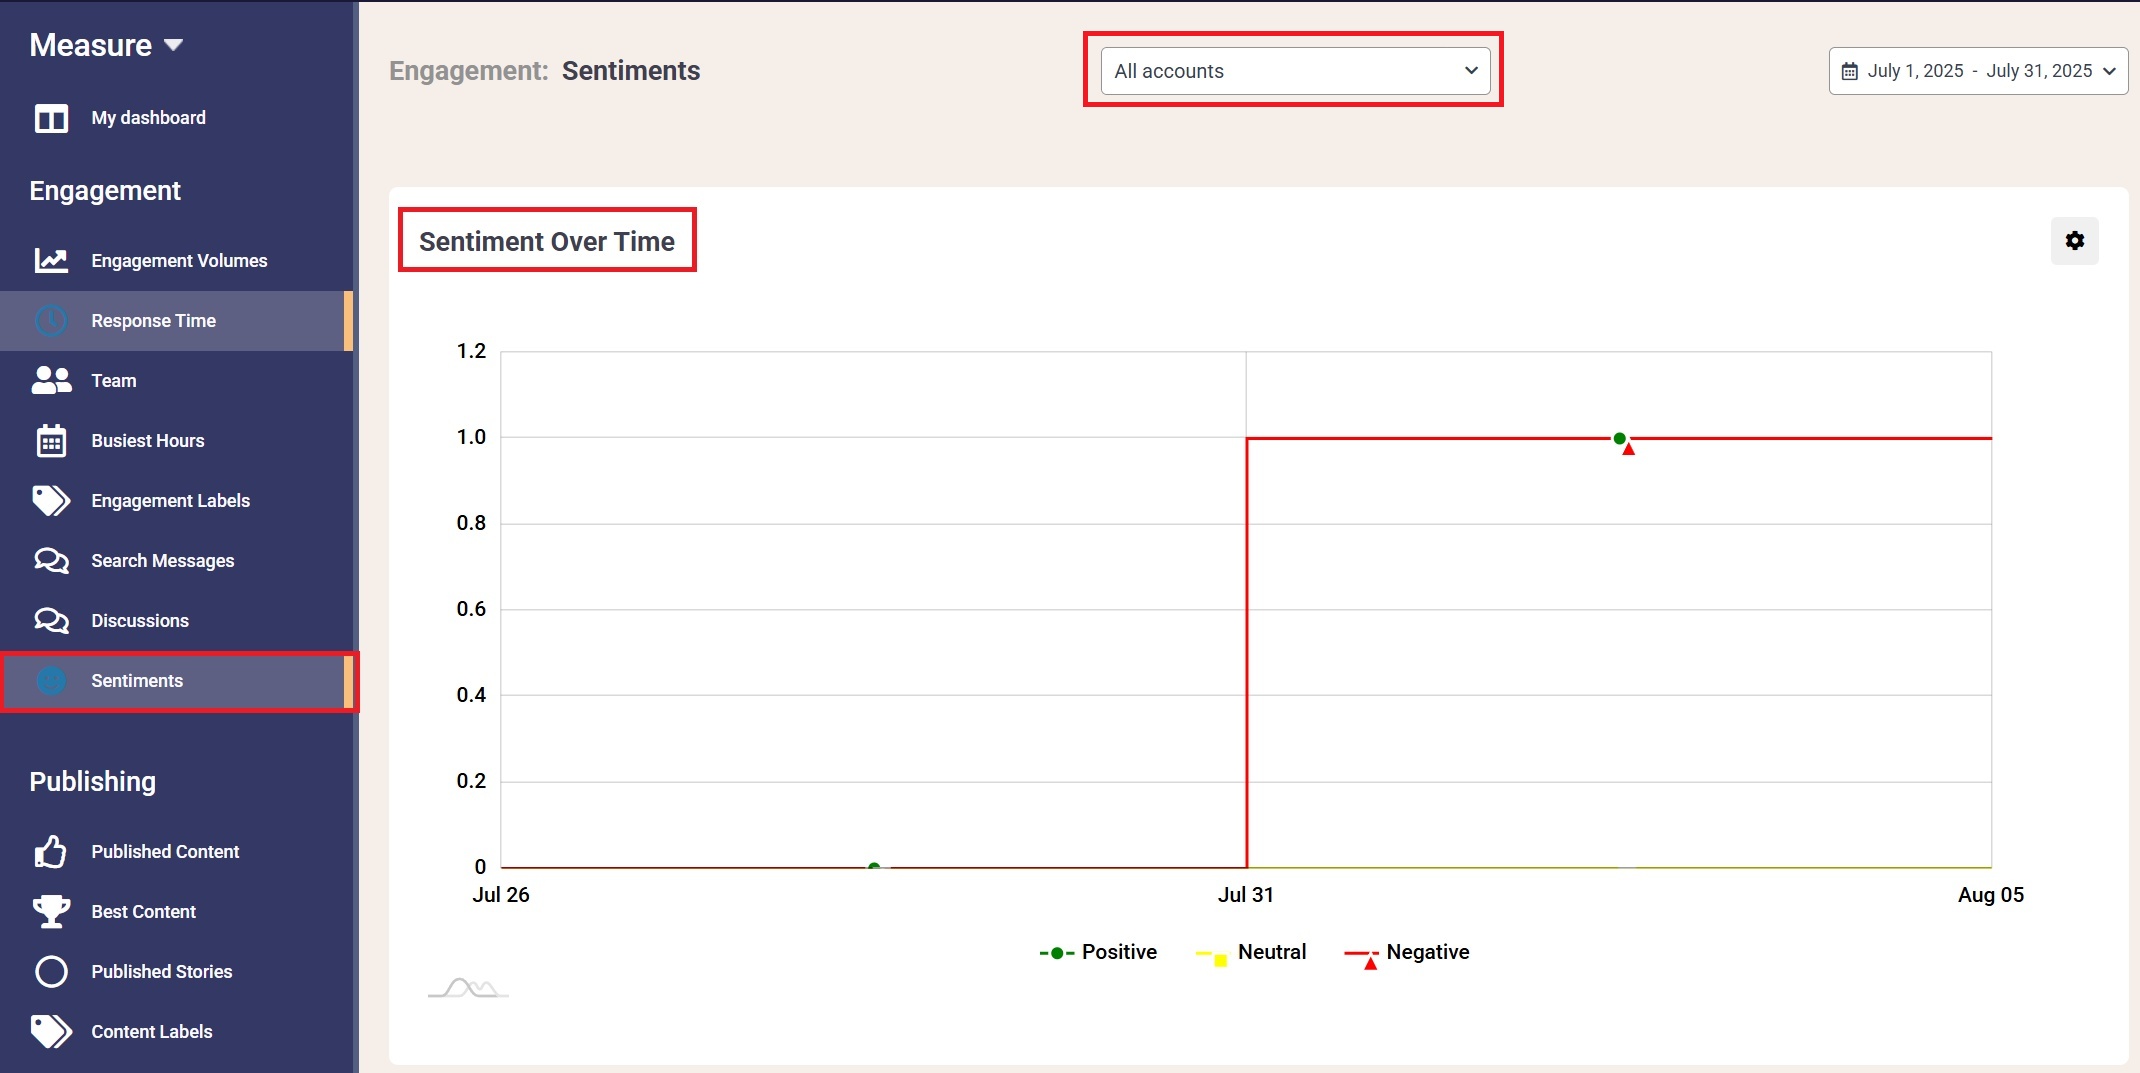Click the Team people icon
This screenshot has width=2140, height=1073.
click(51, 380)
